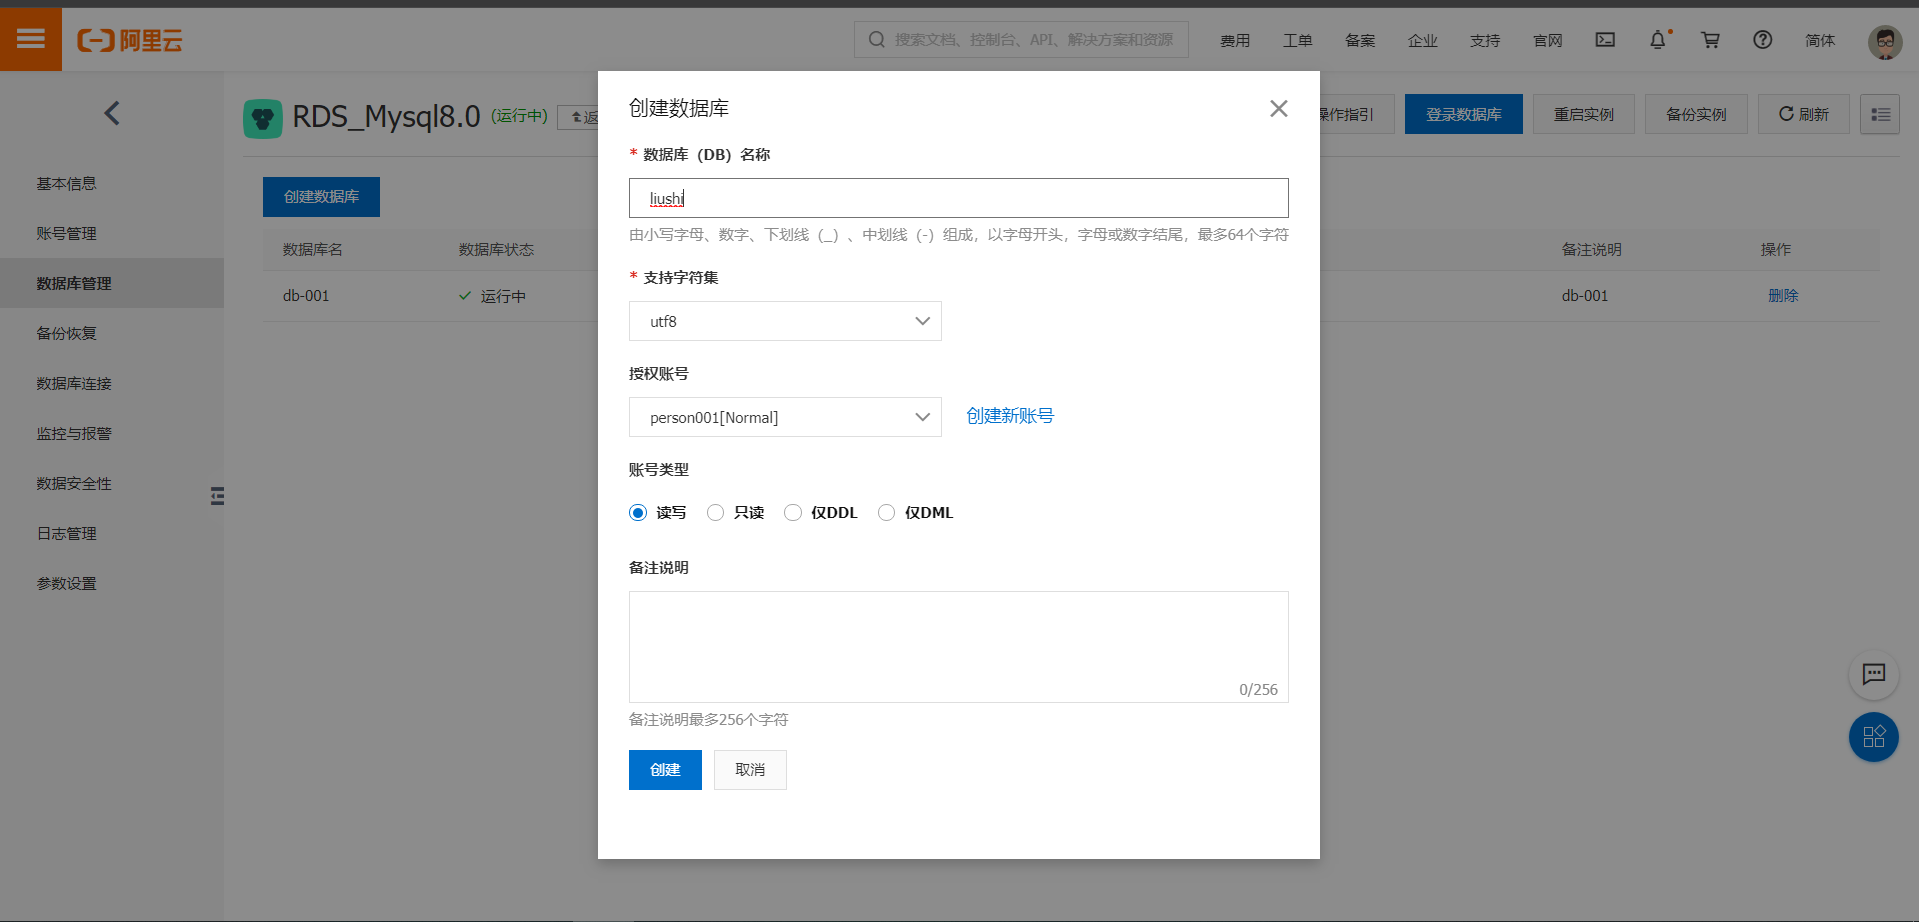Open the user avatar menu
This screenshot has height=922, width=1919.
(x=1885, y=41)
